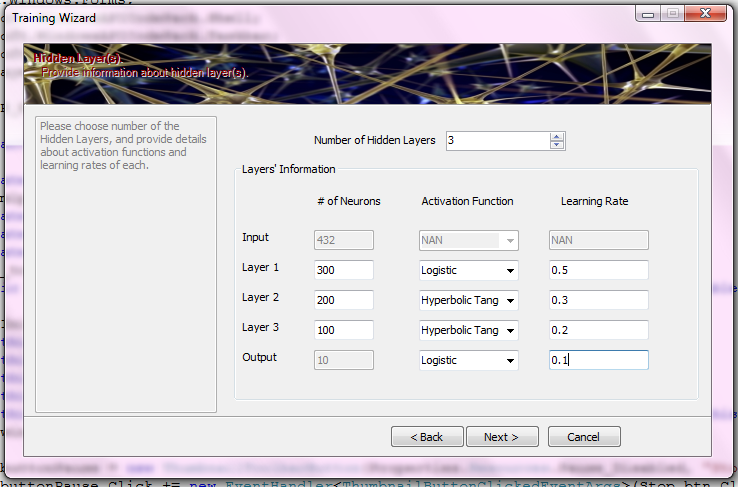Screen dimensions: 738x487
Task: Open Layer 2 activation function dropdown
Action: click(x=469, y=300)
